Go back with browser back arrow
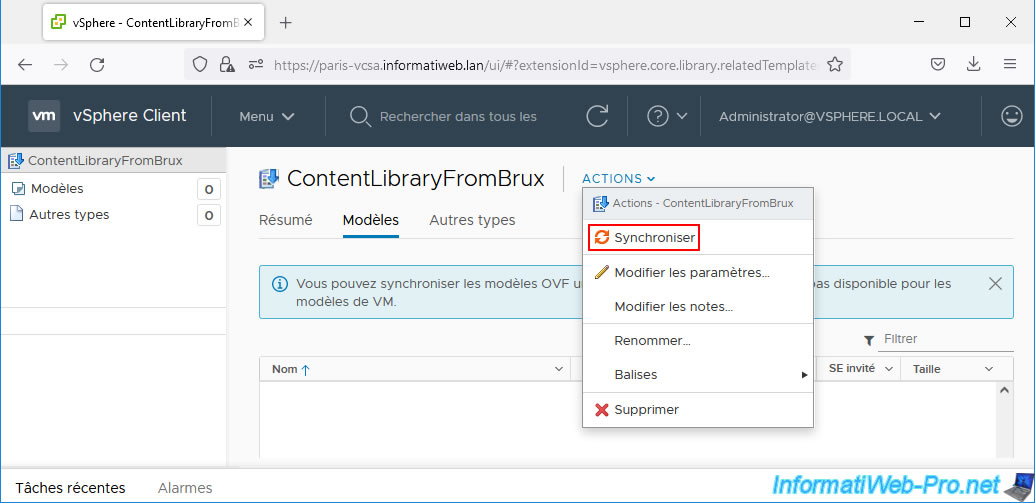Viewport: 1035px width, 503px height. tap(24, 65)
